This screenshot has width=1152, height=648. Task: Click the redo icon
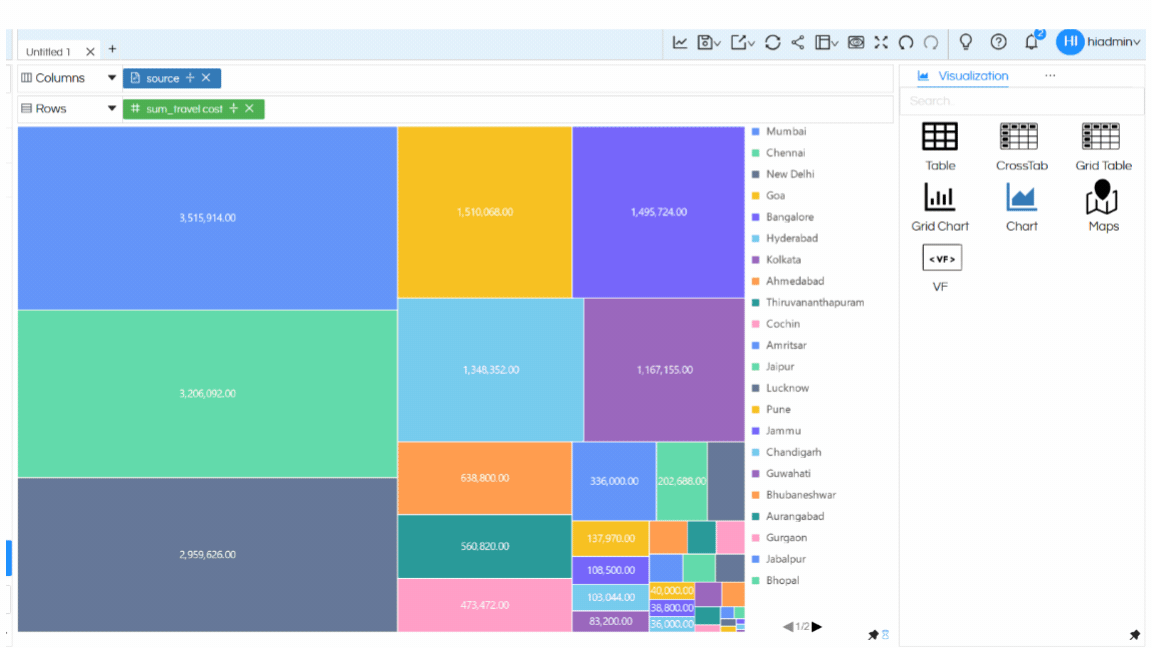[x=931, y=43]
